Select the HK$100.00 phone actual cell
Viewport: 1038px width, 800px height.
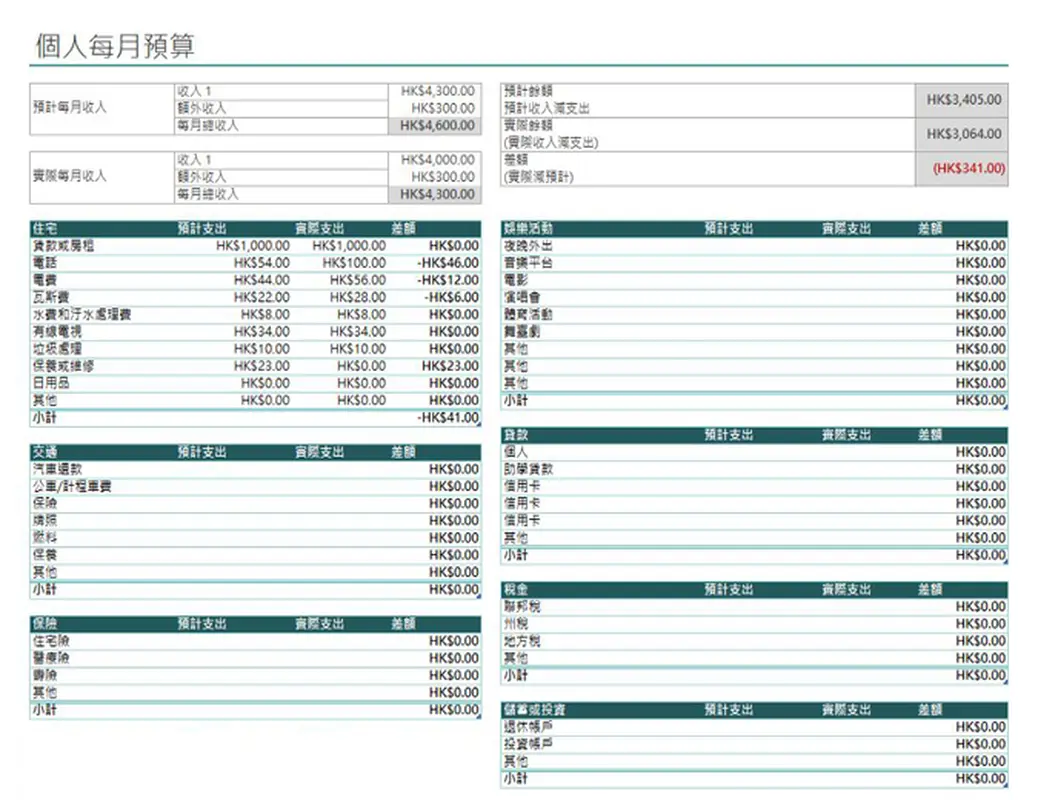click(354, 263)
